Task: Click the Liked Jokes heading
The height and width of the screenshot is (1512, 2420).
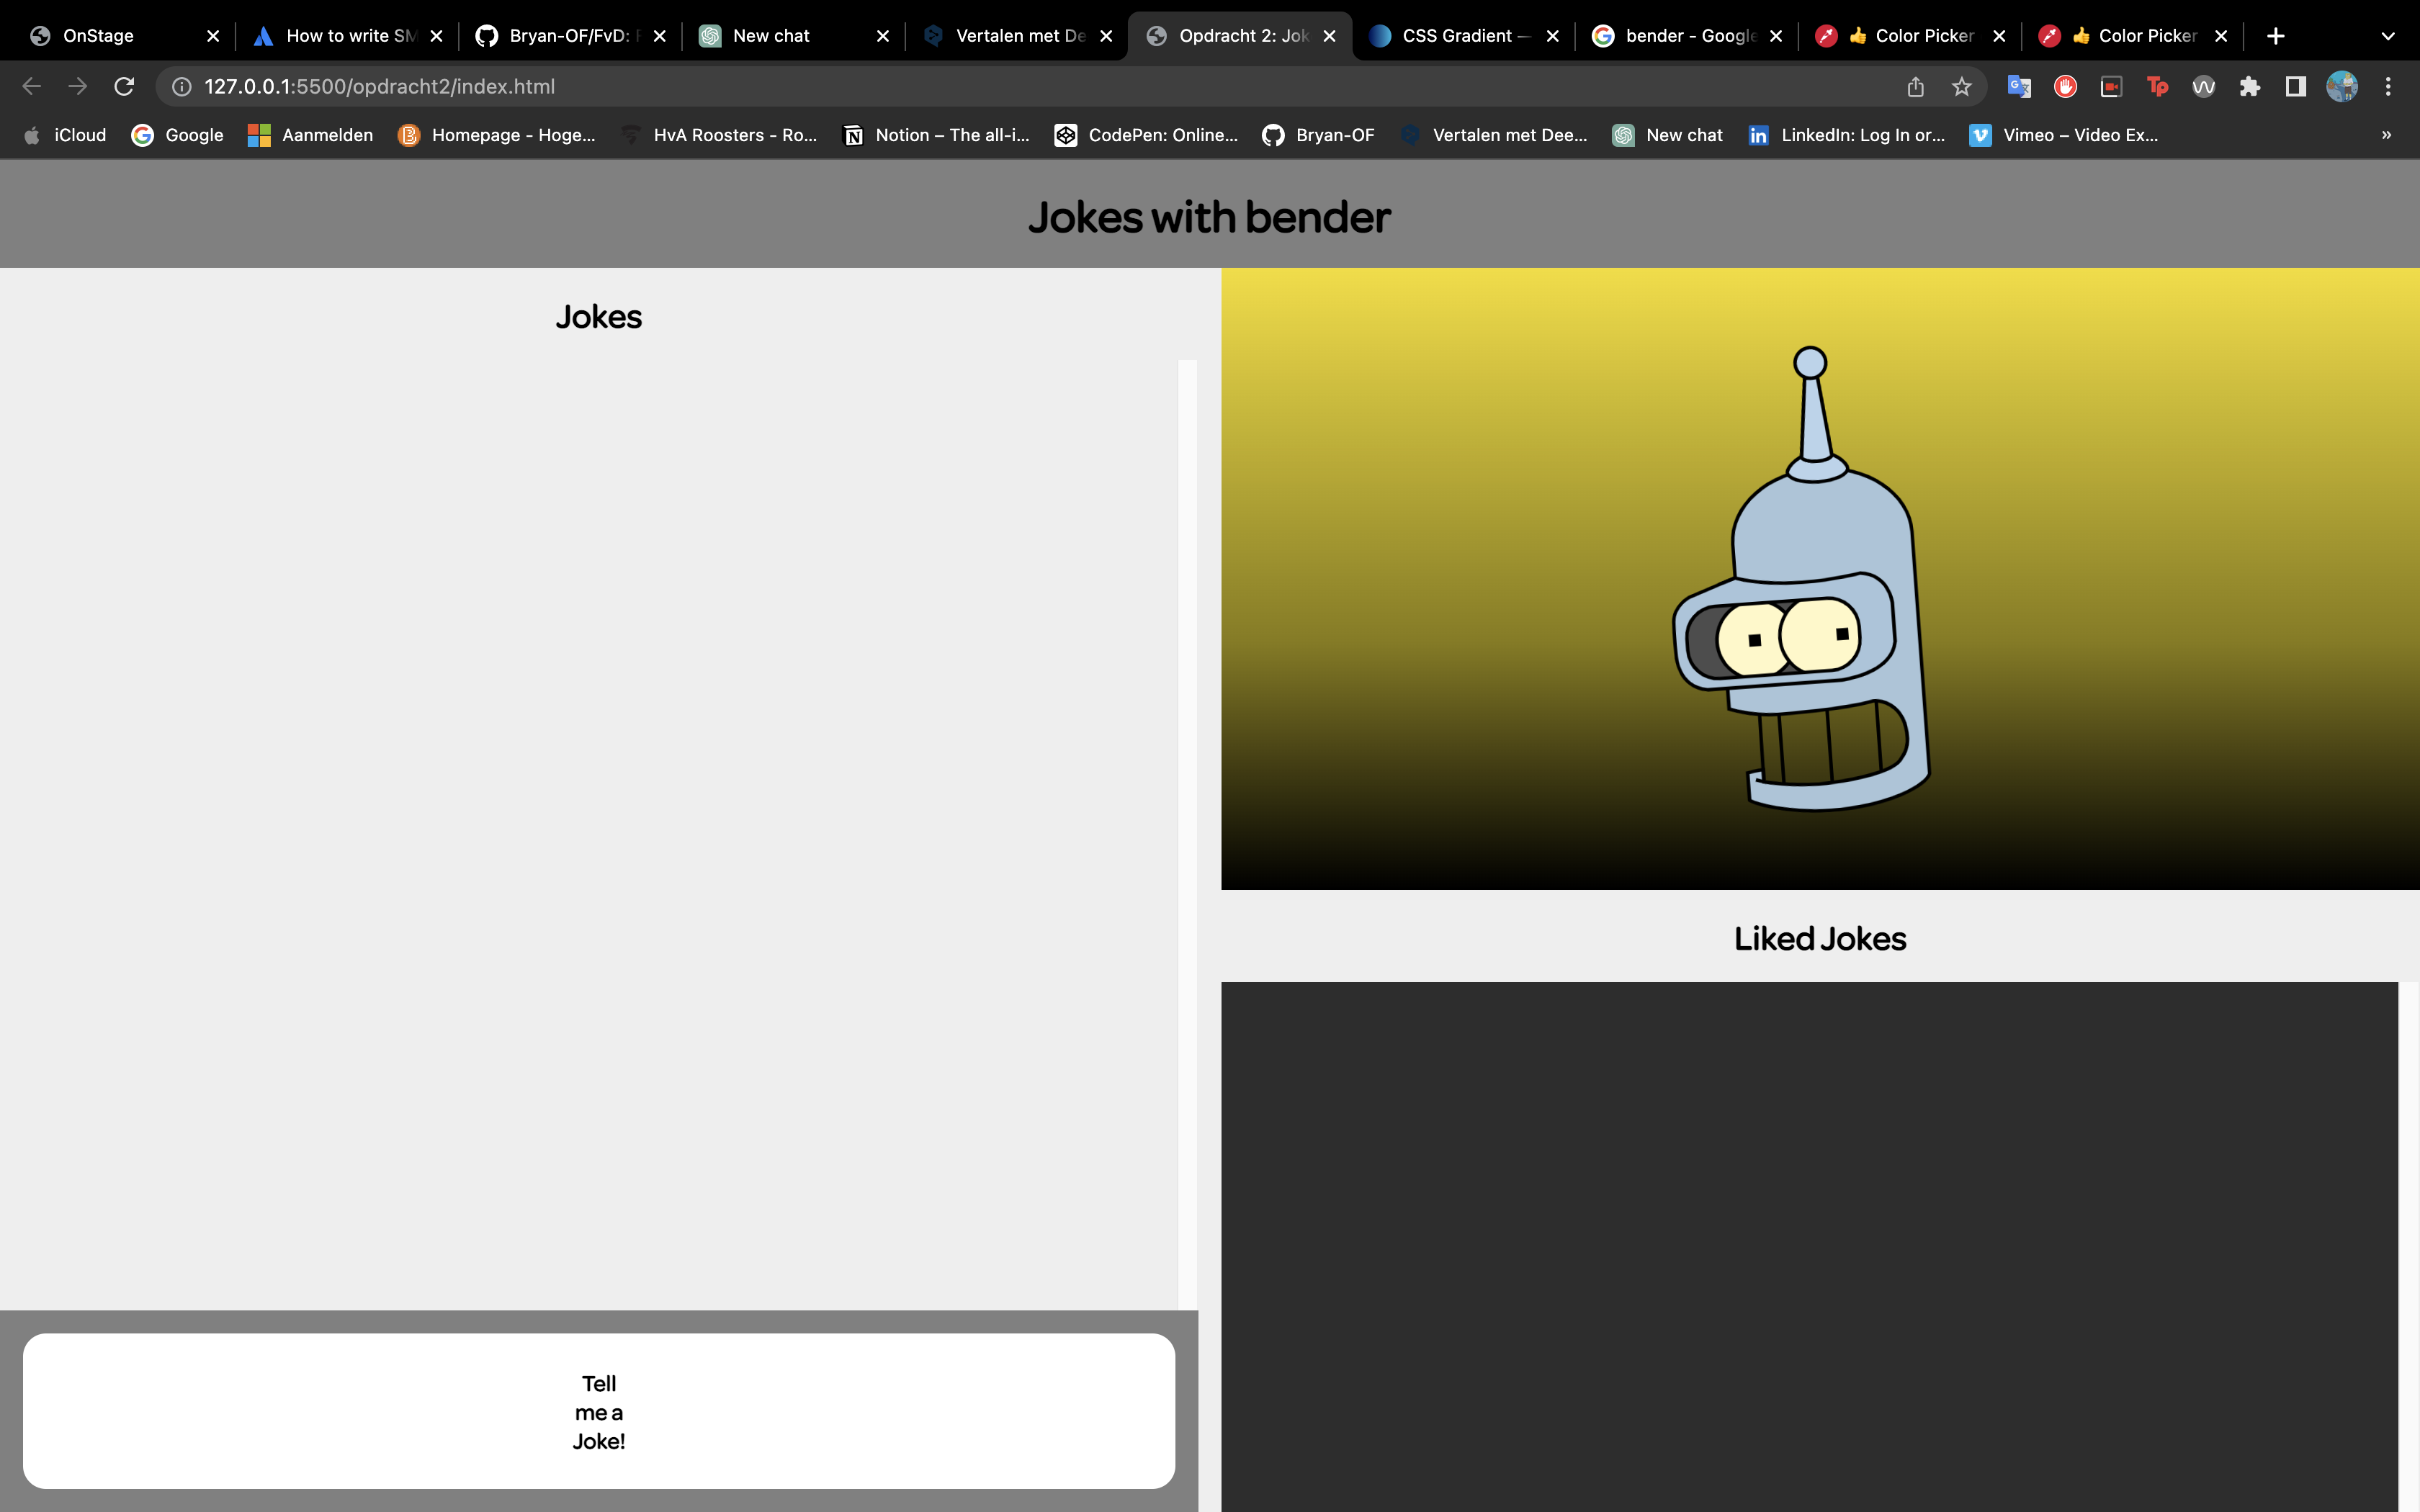Action: click(x=1820, y=938)
